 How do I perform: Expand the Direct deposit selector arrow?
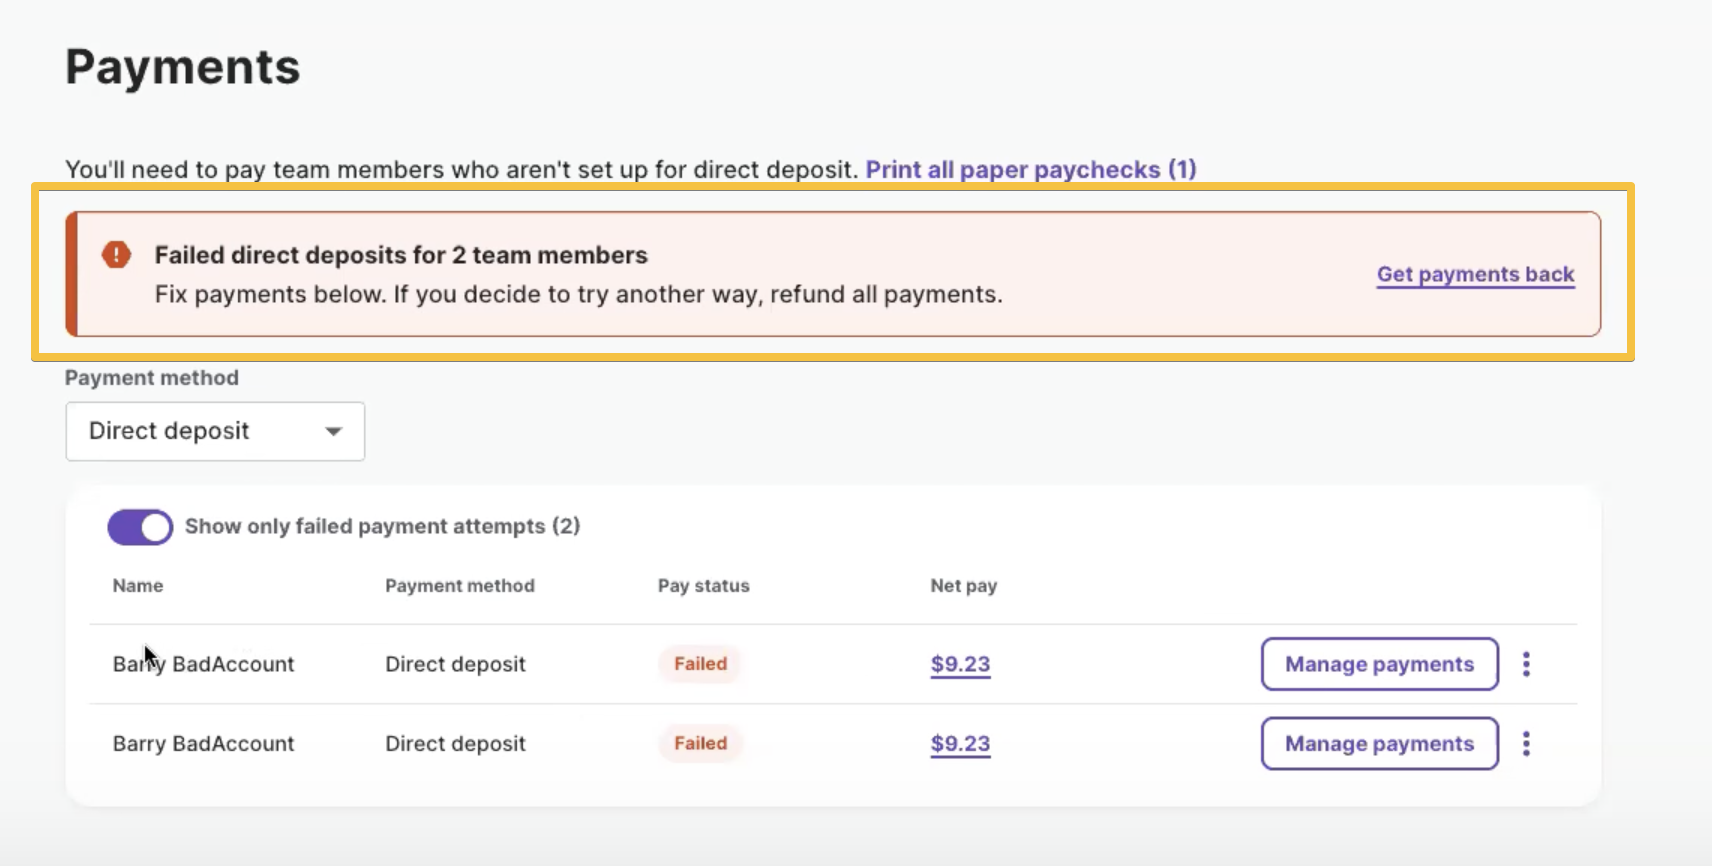332,431
